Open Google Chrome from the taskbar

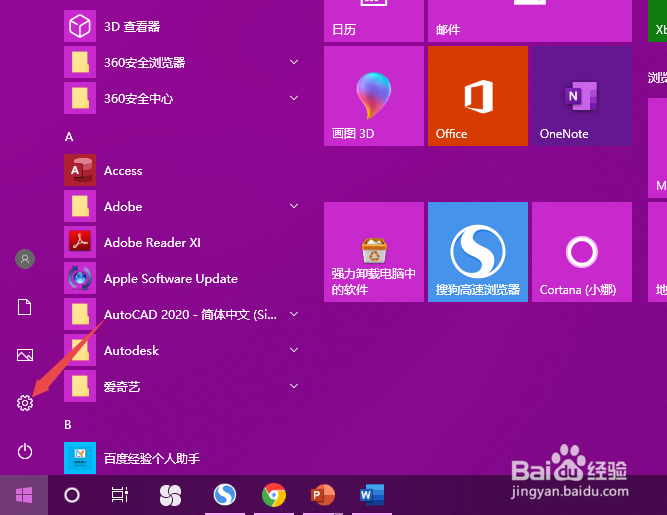point(274,495)
